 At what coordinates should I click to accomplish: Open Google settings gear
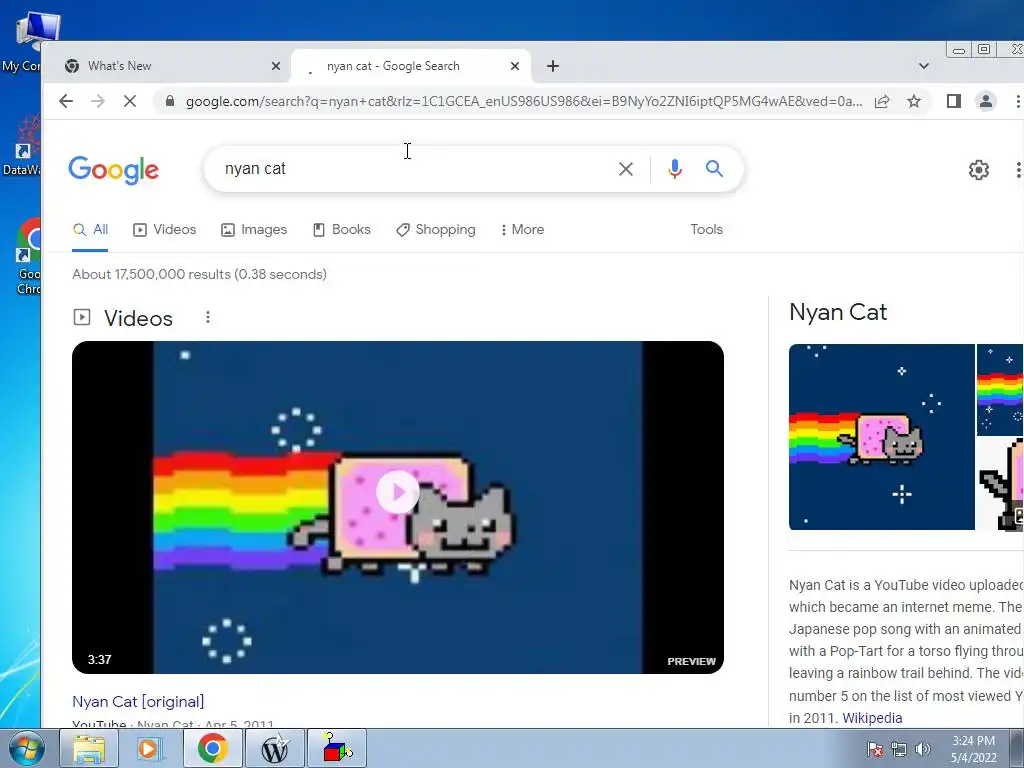(x=978, y=170)
